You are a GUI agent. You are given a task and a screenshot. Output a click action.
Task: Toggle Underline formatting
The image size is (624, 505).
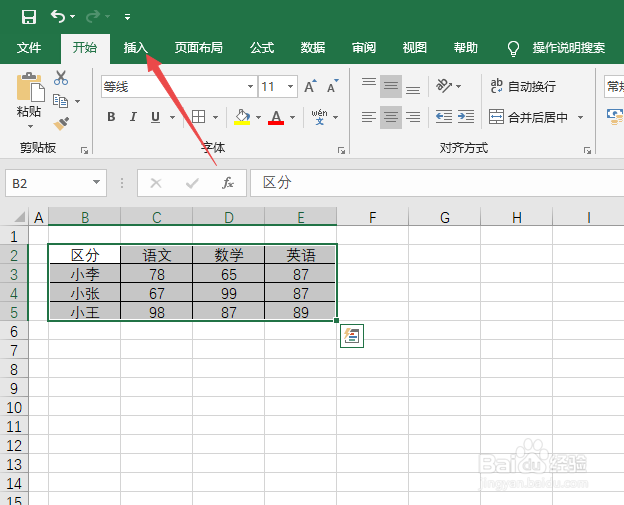click(155, 117)
